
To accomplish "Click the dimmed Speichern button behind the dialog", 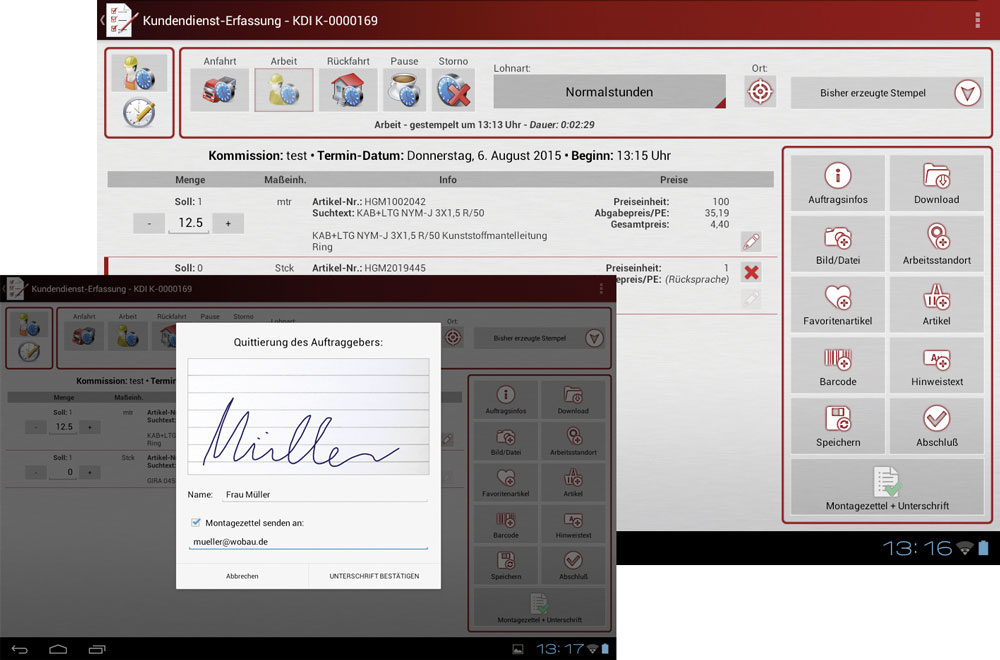I will [506, 565].
